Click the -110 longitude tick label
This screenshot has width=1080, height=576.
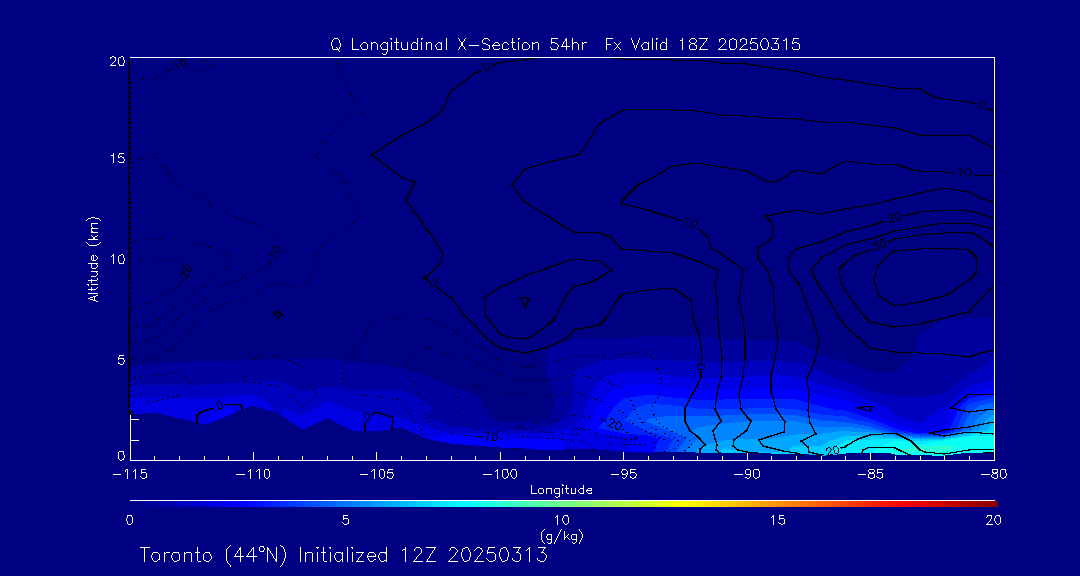(x=253, y=475)
